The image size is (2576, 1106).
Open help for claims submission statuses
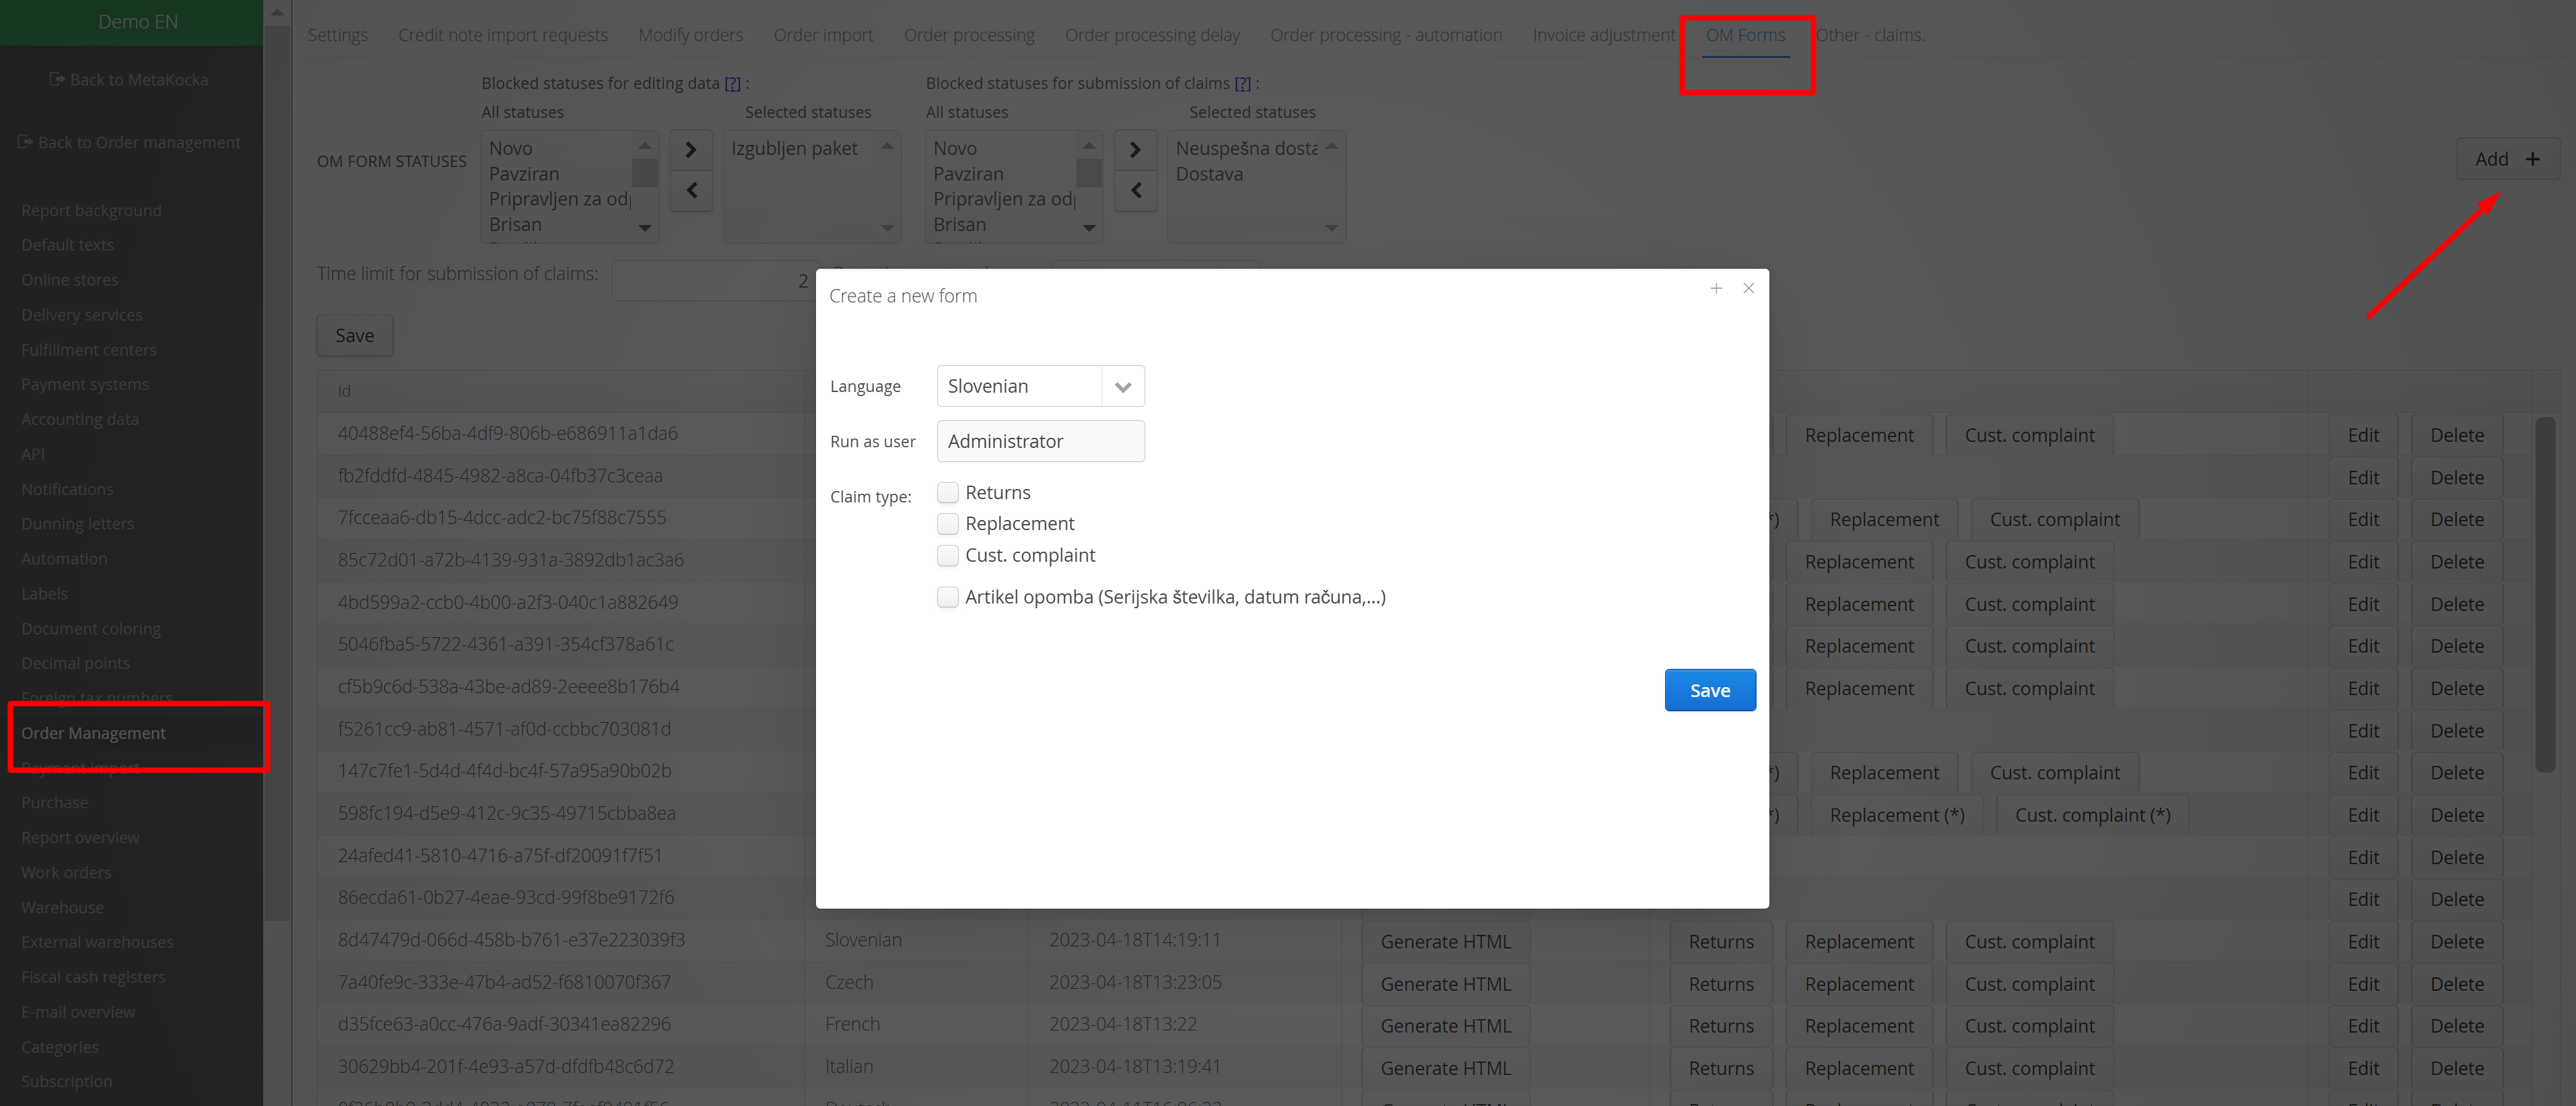(1242, 84)
